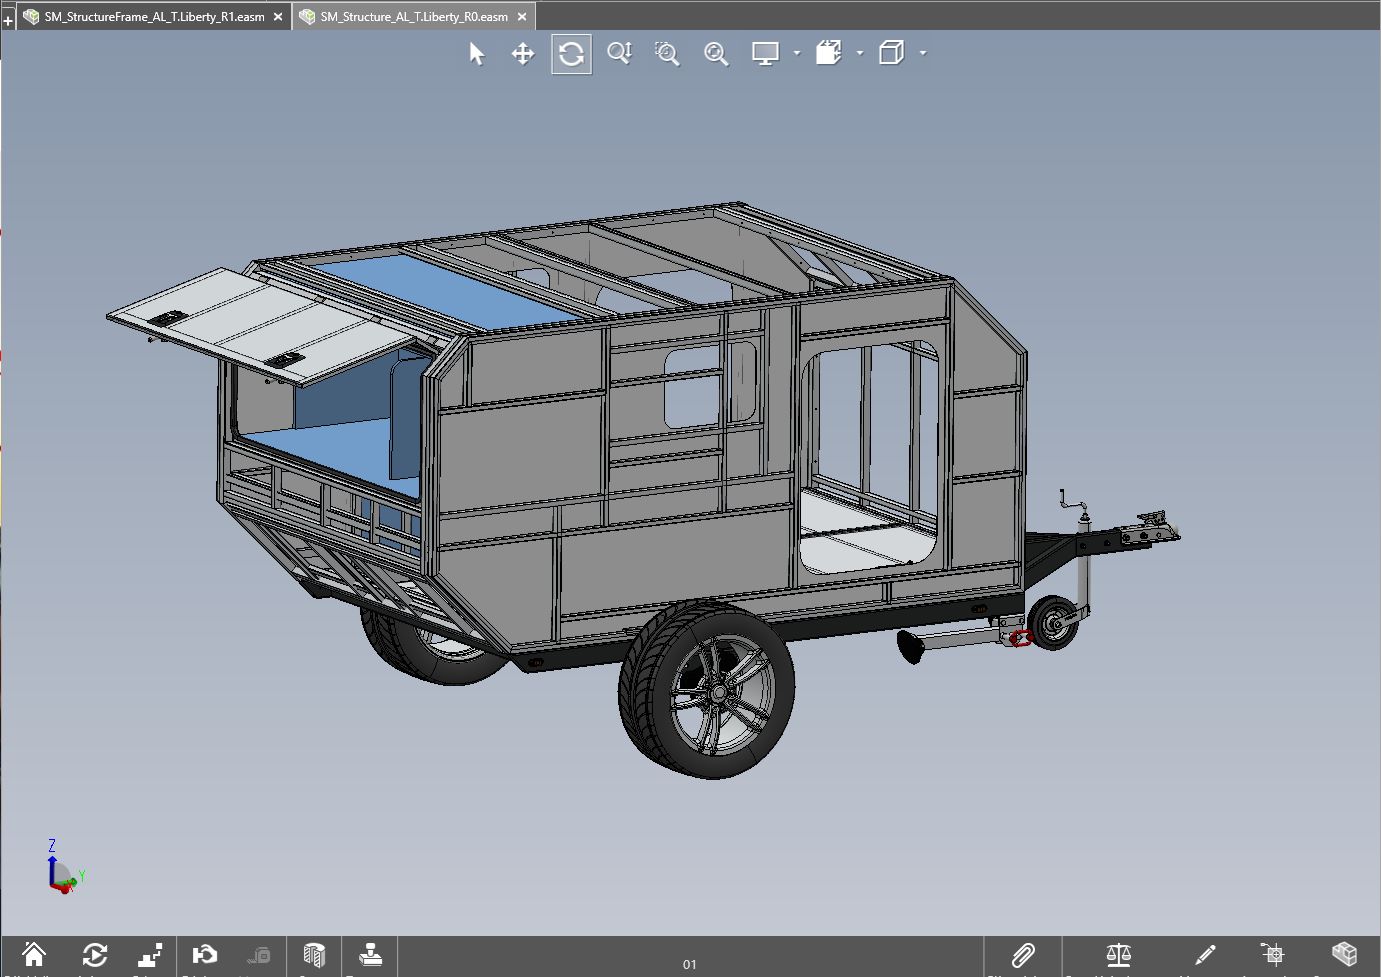
Task: Expand the view orientation dropdown arrow
Action: coord(860,53)
